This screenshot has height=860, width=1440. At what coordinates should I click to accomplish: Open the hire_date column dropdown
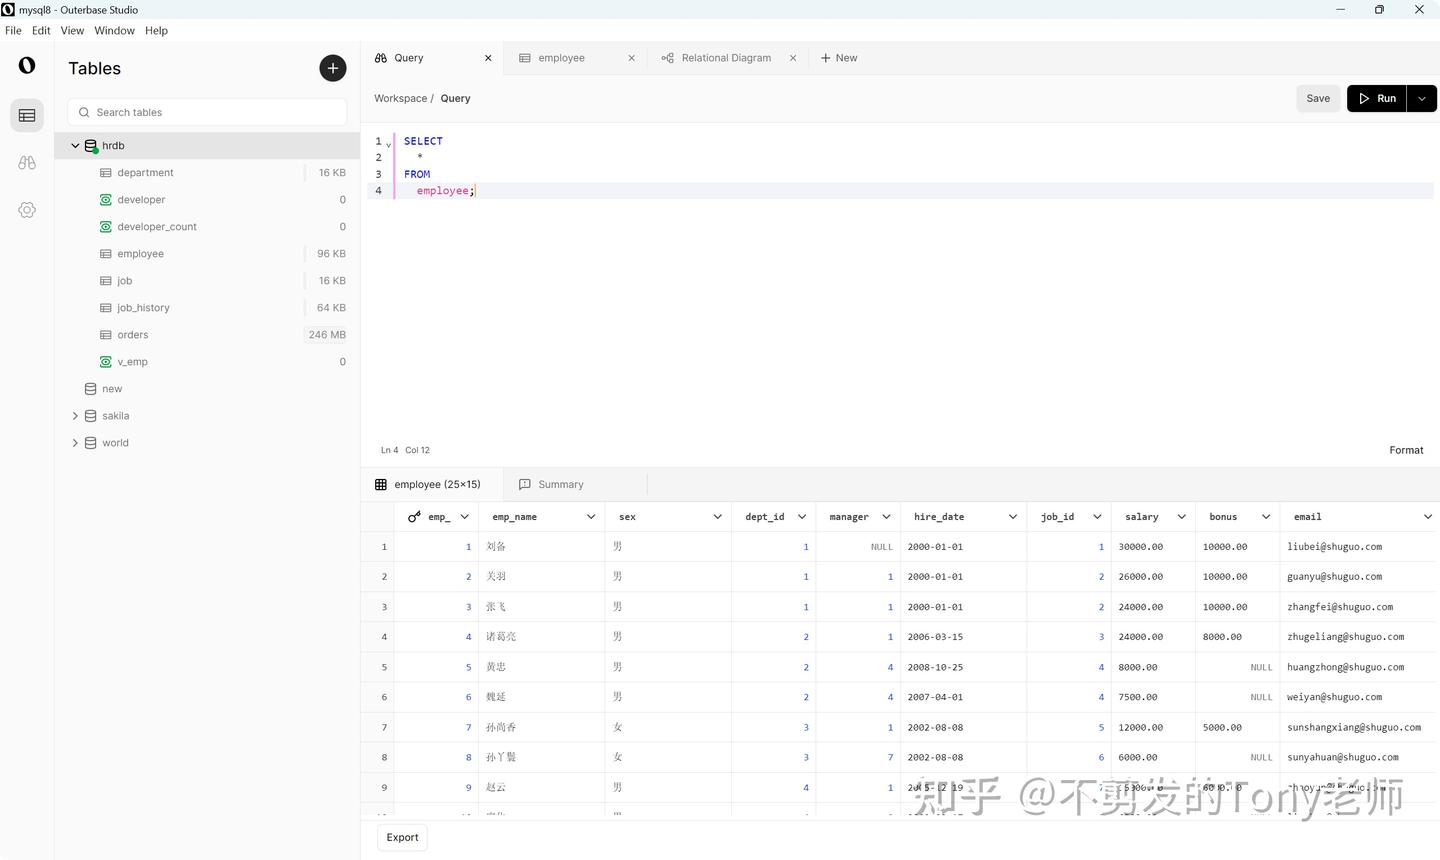click(x=1013, y=517)
